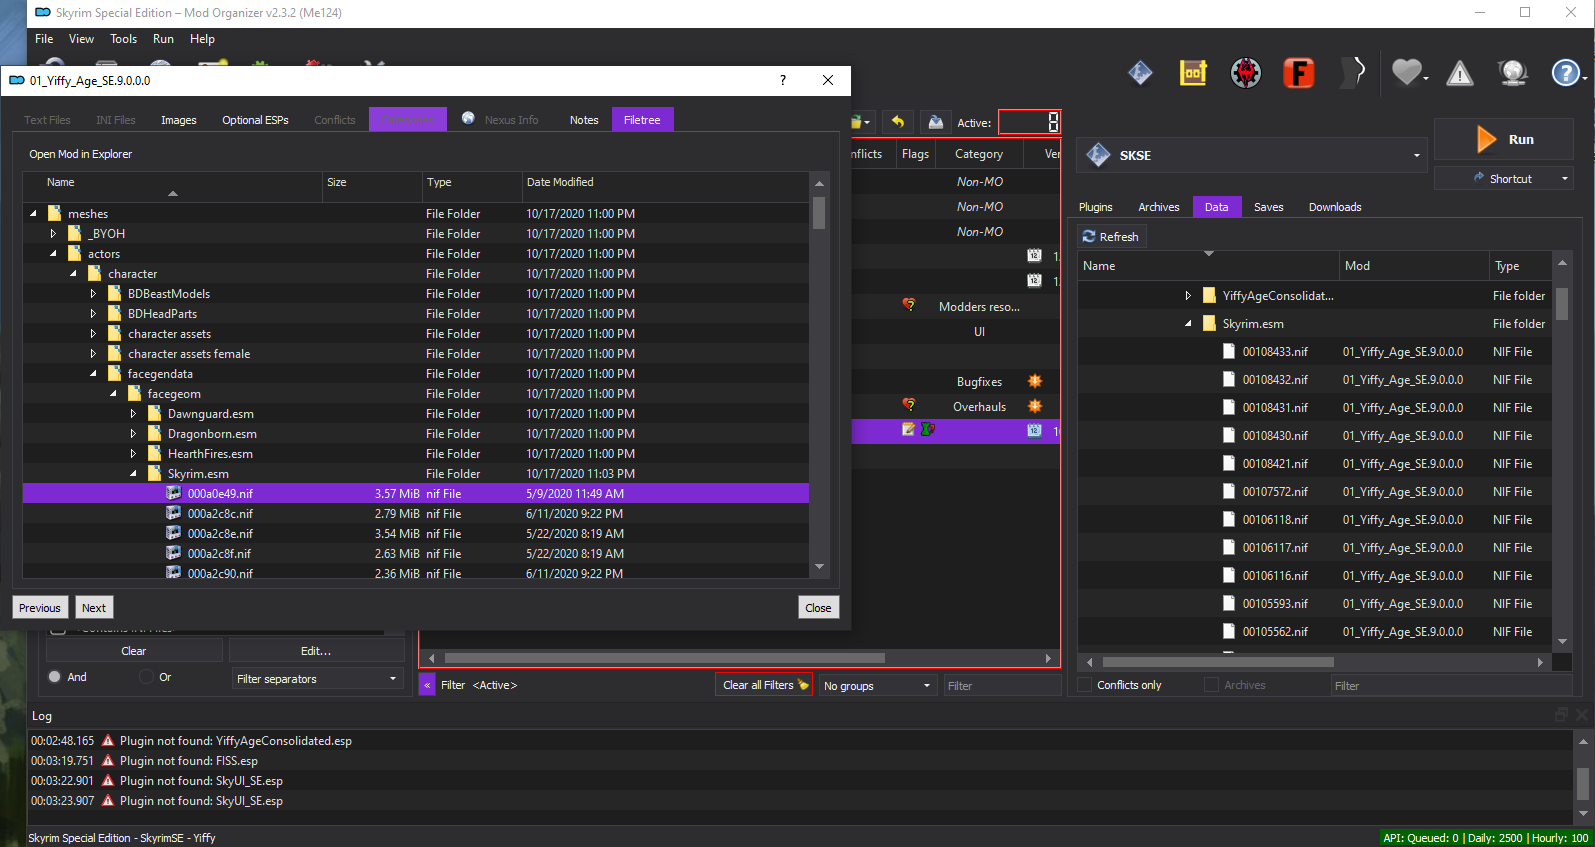
Task: Launch the SKSE diamond toolbar shortcut
Action: (1140, 73)
